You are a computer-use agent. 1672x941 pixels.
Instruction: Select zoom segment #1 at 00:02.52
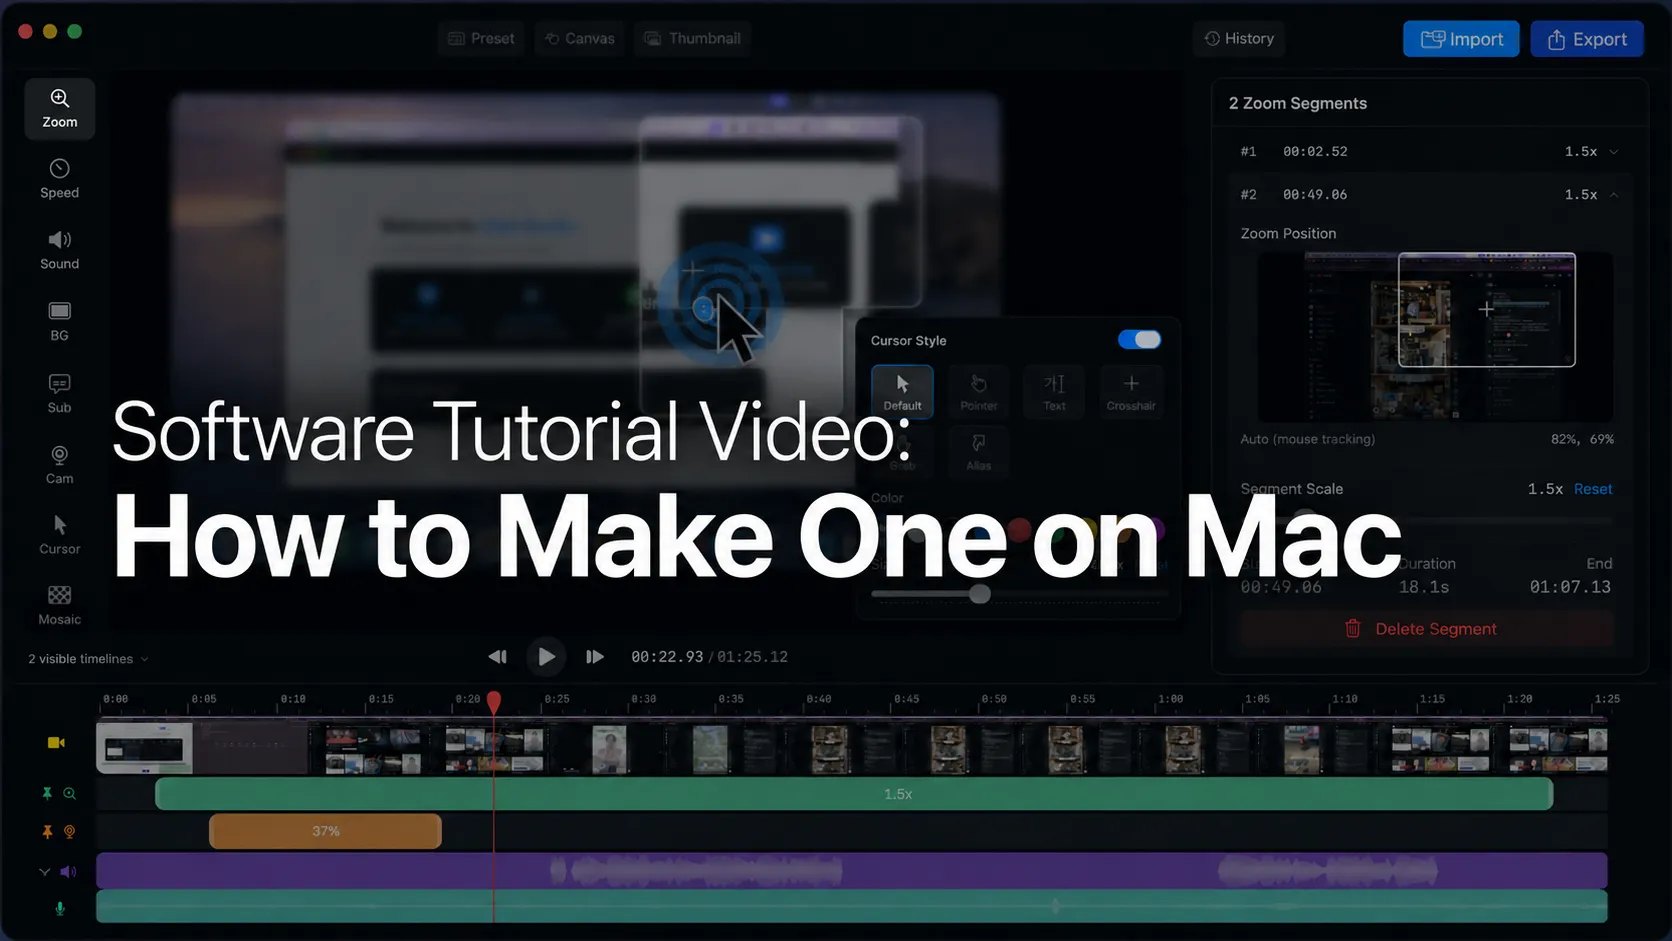[x=1428, y=152]
